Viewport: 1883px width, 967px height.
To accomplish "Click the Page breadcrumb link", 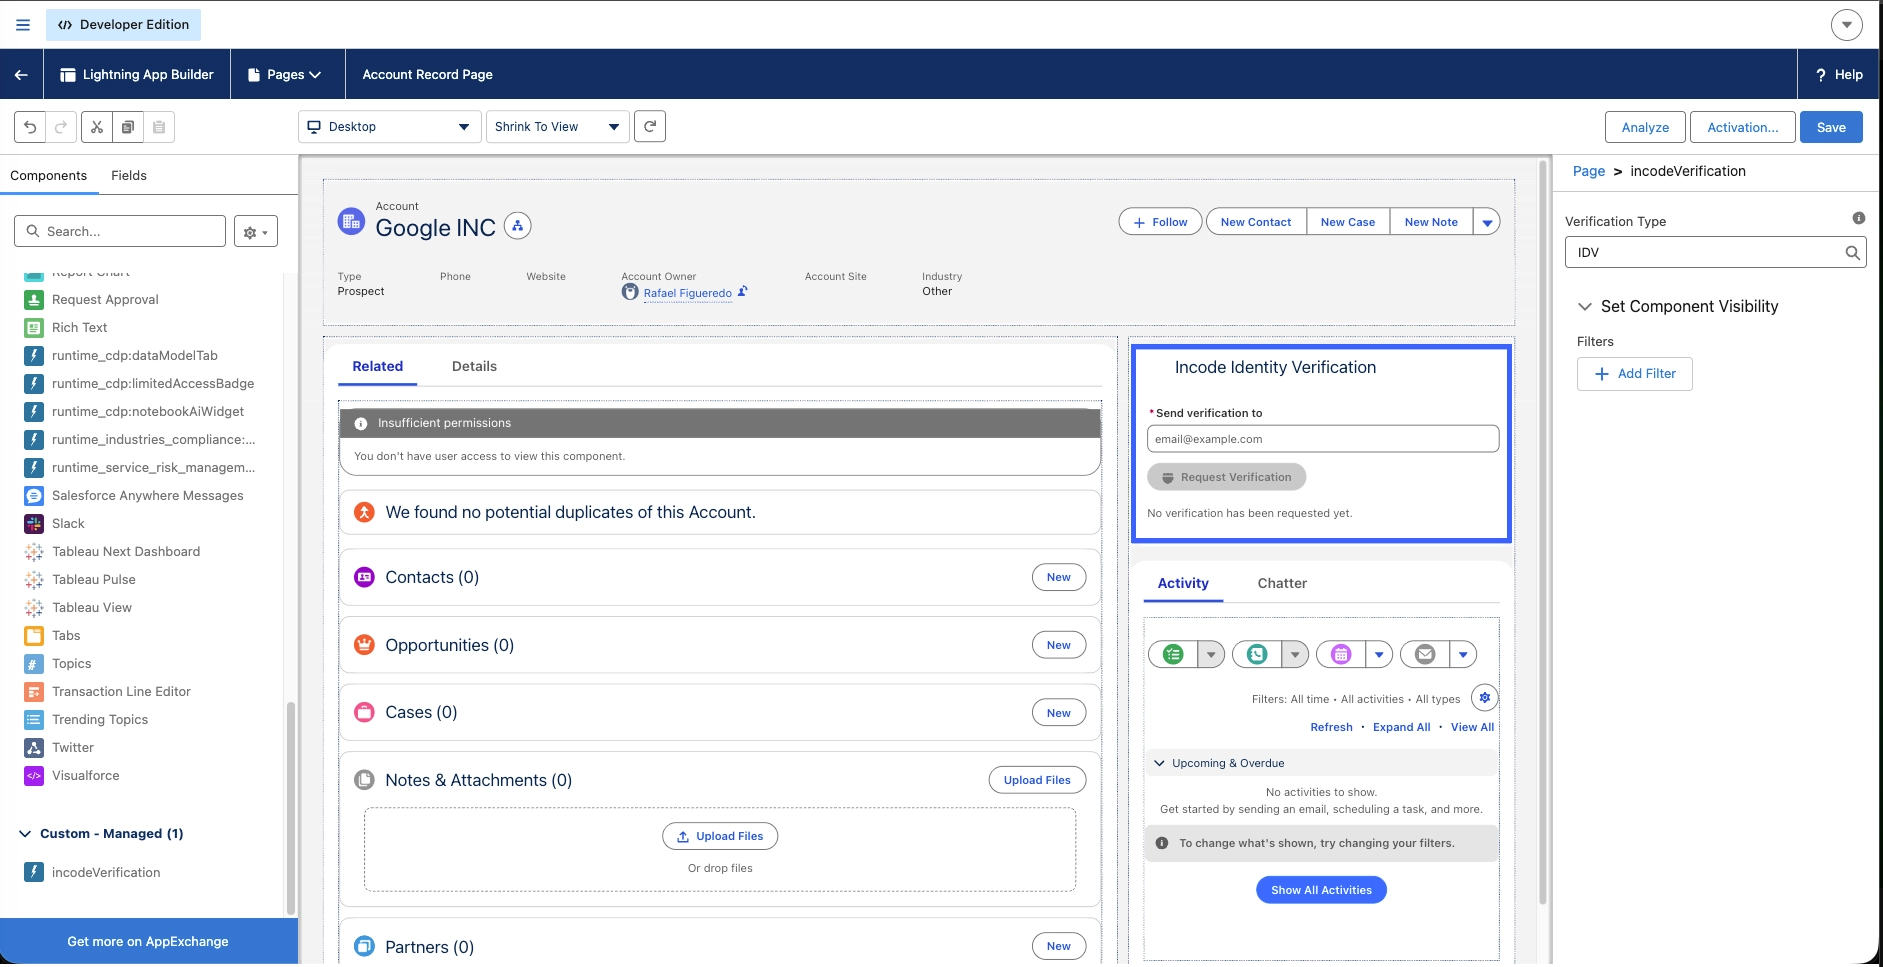I will point(1588,171).
